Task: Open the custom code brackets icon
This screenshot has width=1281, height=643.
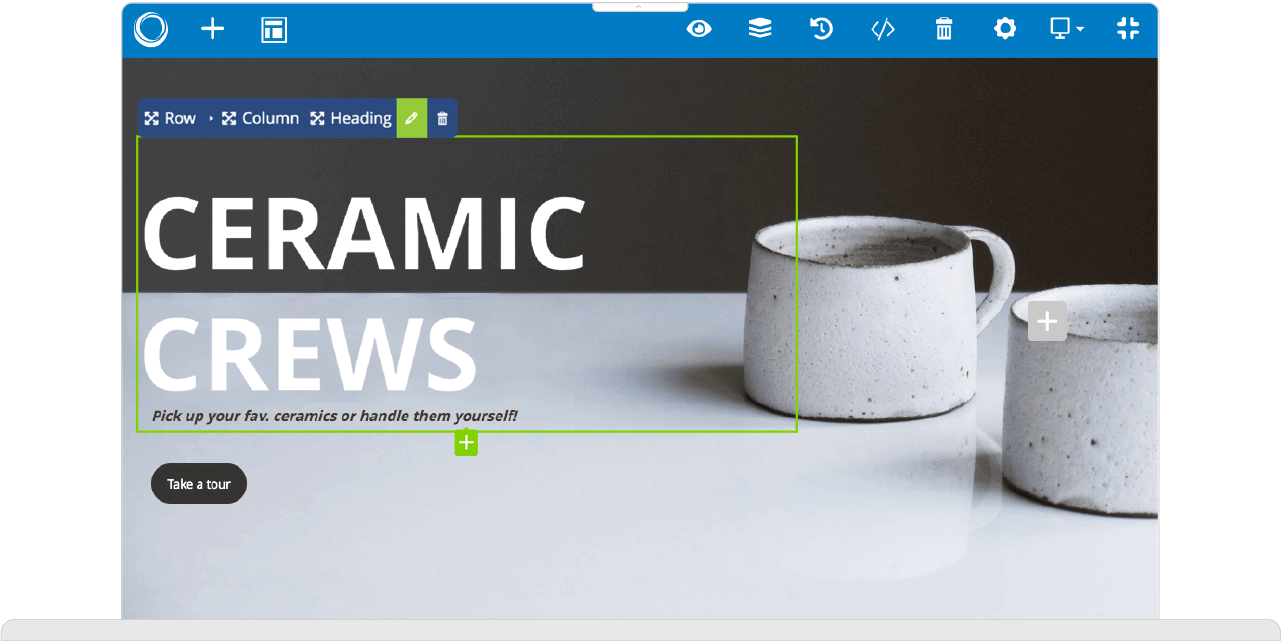Action: click(x=882, y=29)
